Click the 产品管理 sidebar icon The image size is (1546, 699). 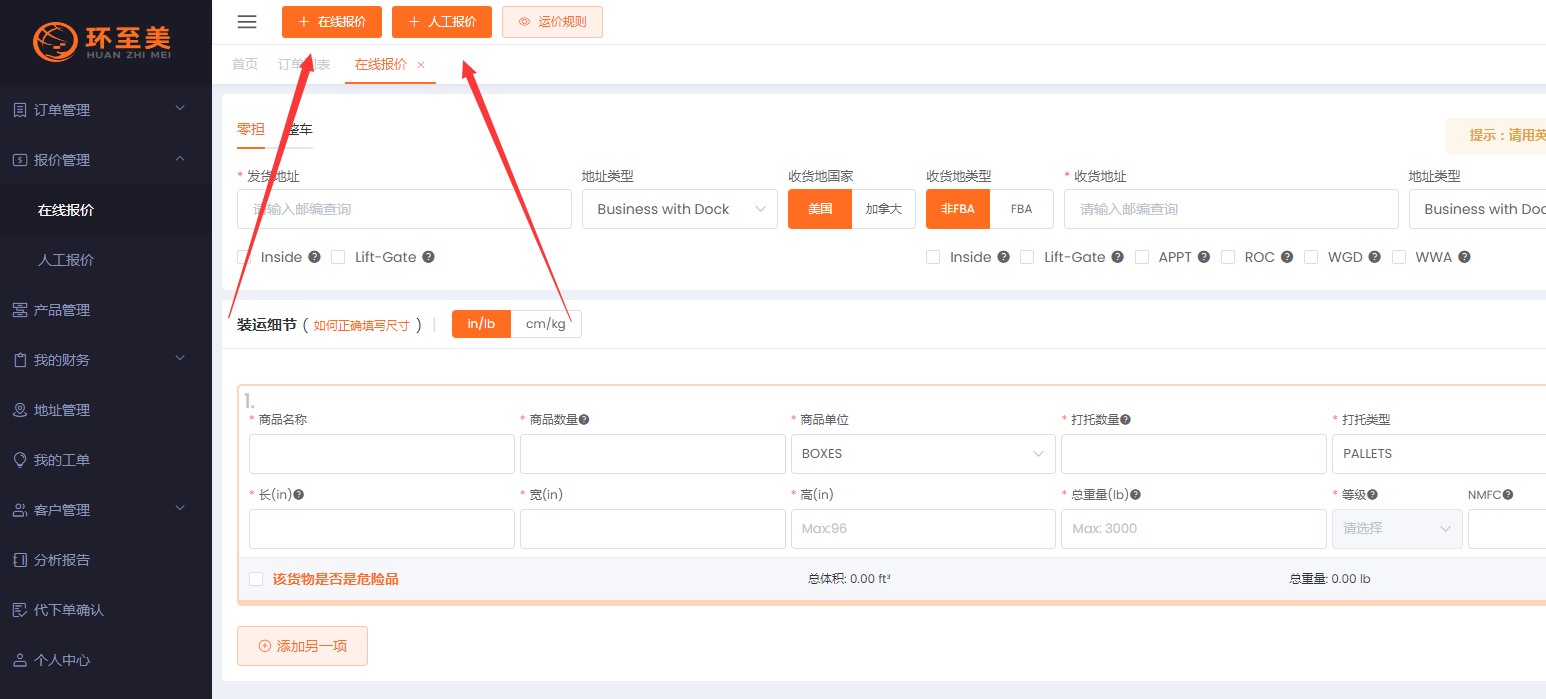click(20, 310)
